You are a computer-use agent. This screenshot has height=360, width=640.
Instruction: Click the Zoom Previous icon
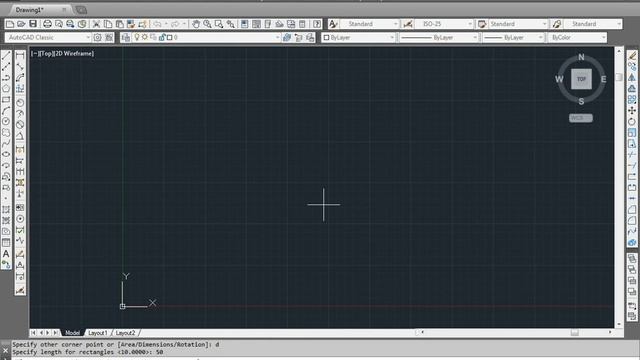pos(231,24)
